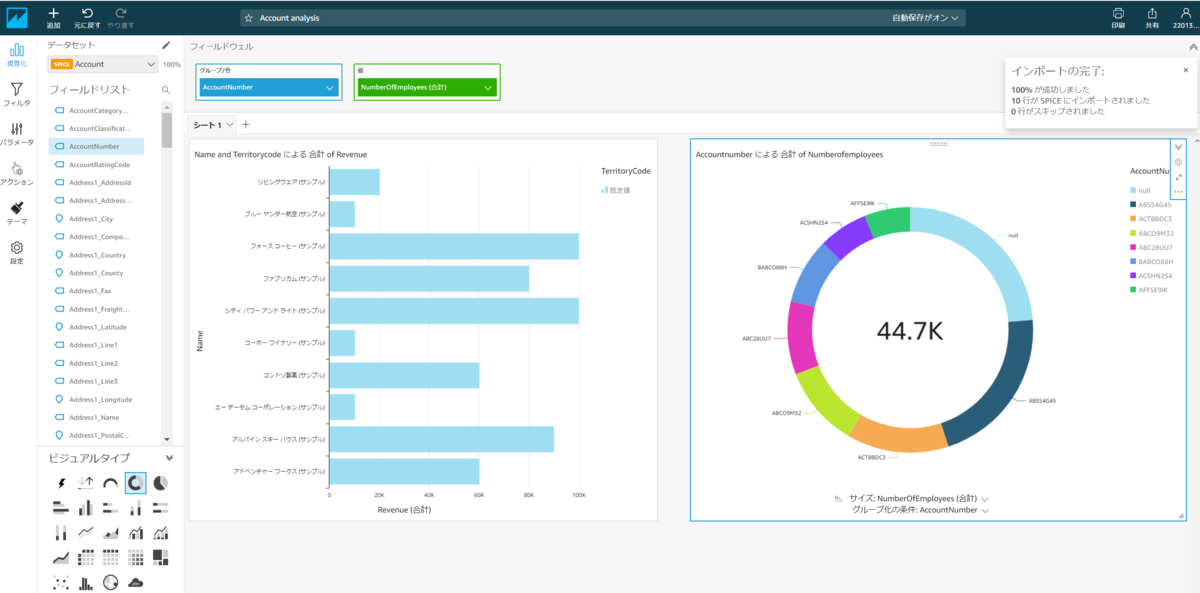Open the パラメータ (parameters) sidebar icon
Screen dimensions: 1200x593
point(17,134)
